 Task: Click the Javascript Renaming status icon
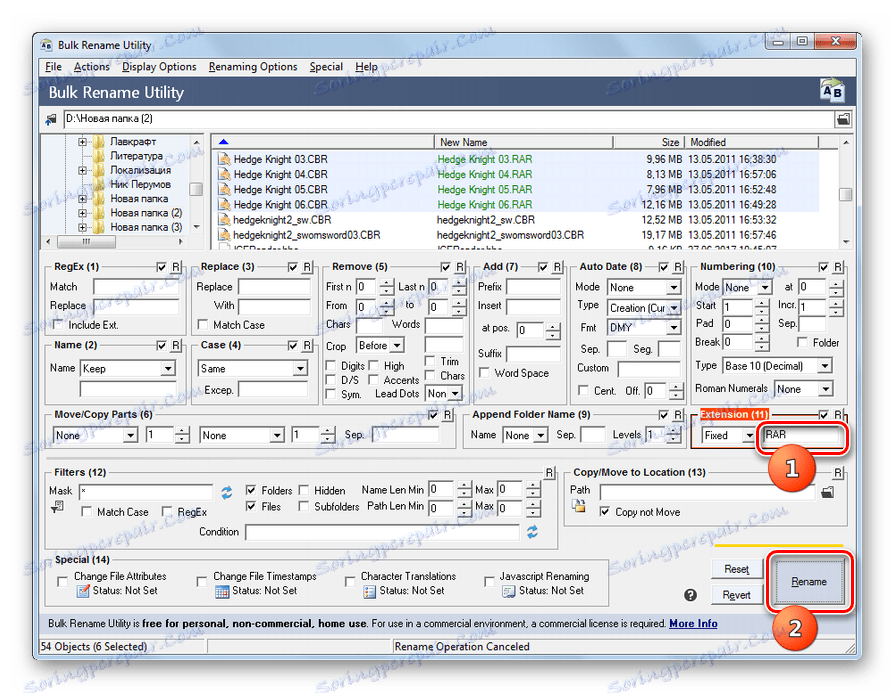pos(509,591)
